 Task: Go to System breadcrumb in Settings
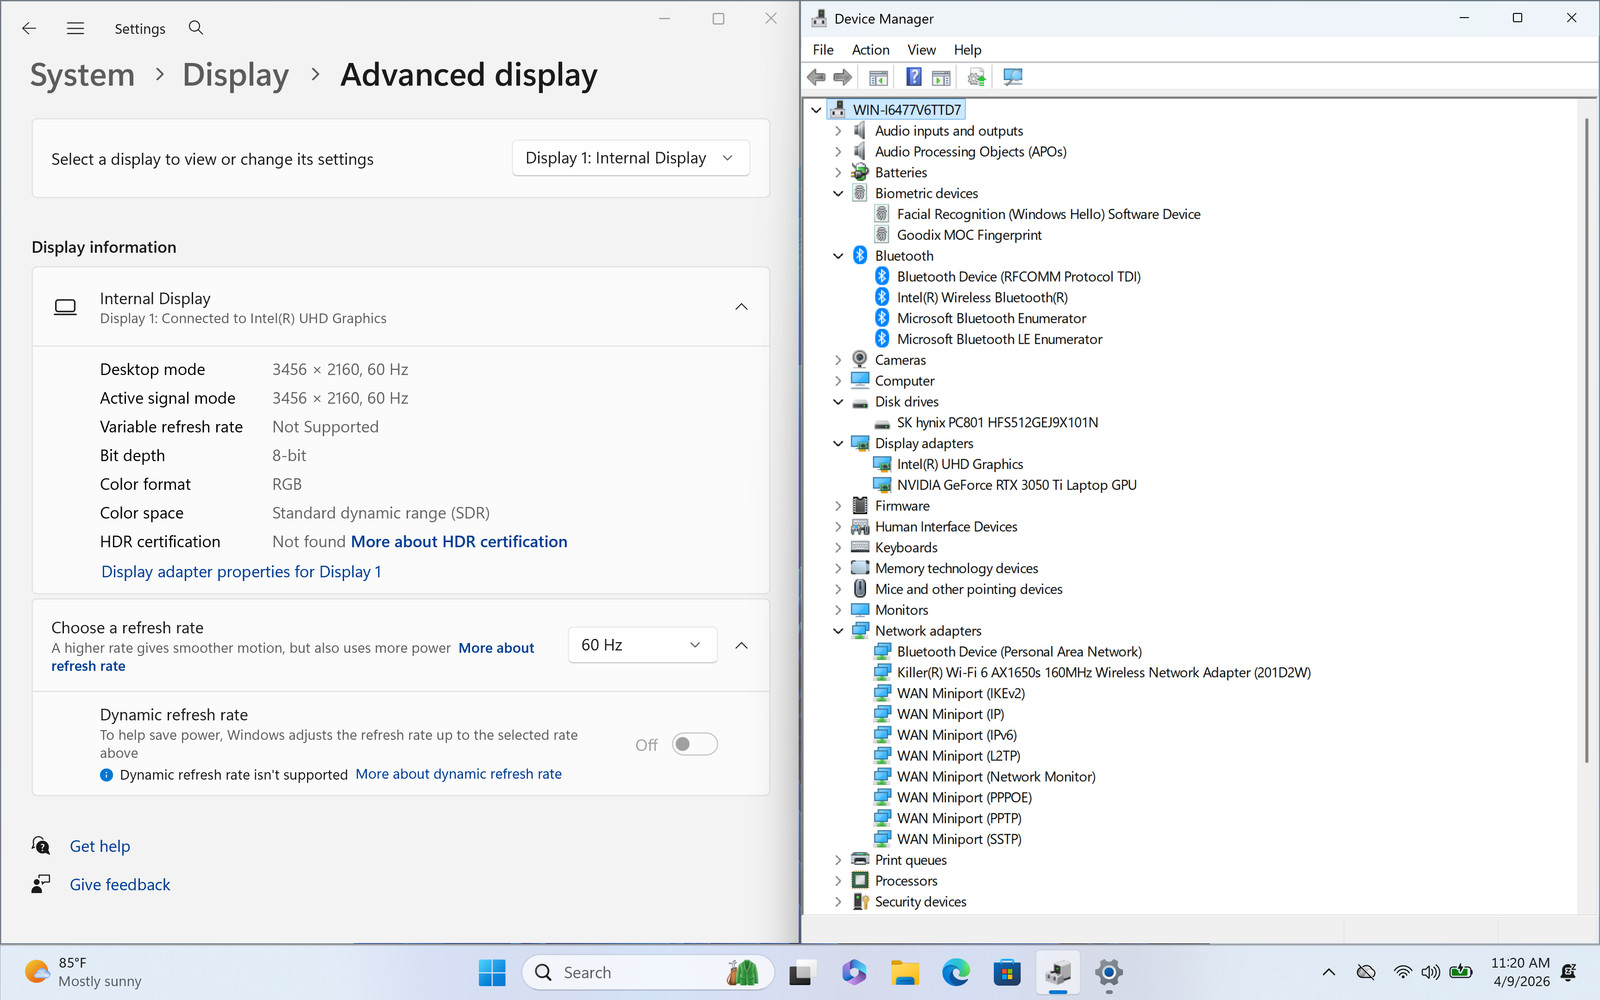[x=82, y=75]
